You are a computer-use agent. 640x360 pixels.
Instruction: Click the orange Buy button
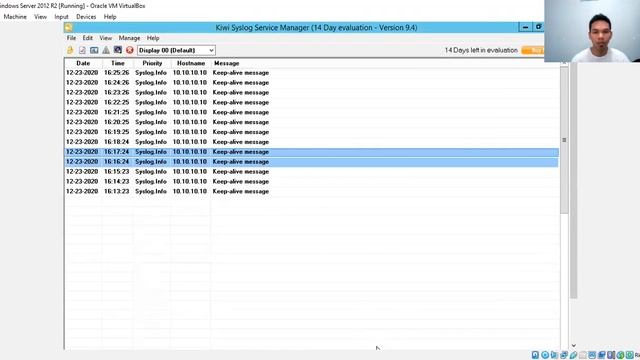pos(533,50)
